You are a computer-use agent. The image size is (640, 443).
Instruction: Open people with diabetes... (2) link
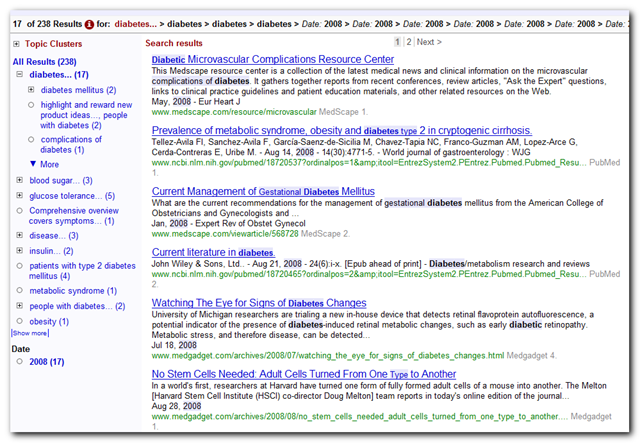pyautogui.click(x=77, y=306)
